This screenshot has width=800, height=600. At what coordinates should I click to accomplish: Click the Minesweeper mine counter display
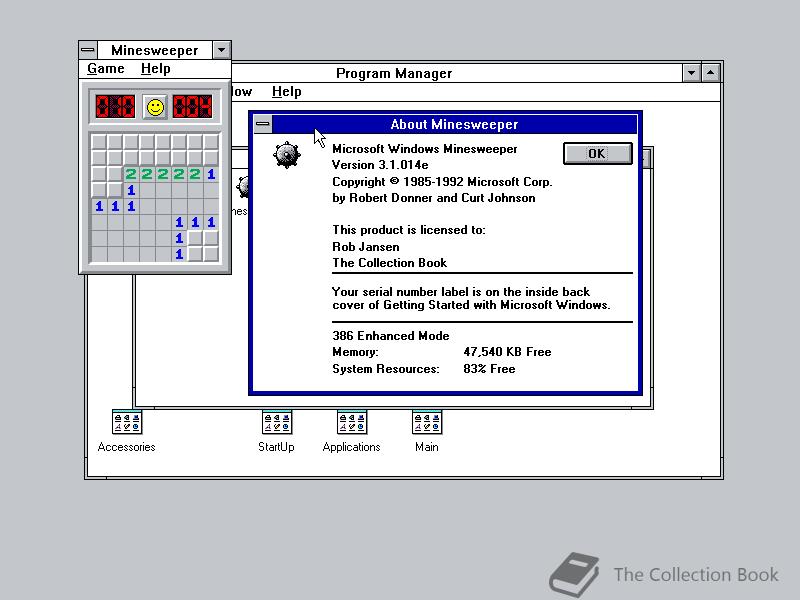coord(115,107)
